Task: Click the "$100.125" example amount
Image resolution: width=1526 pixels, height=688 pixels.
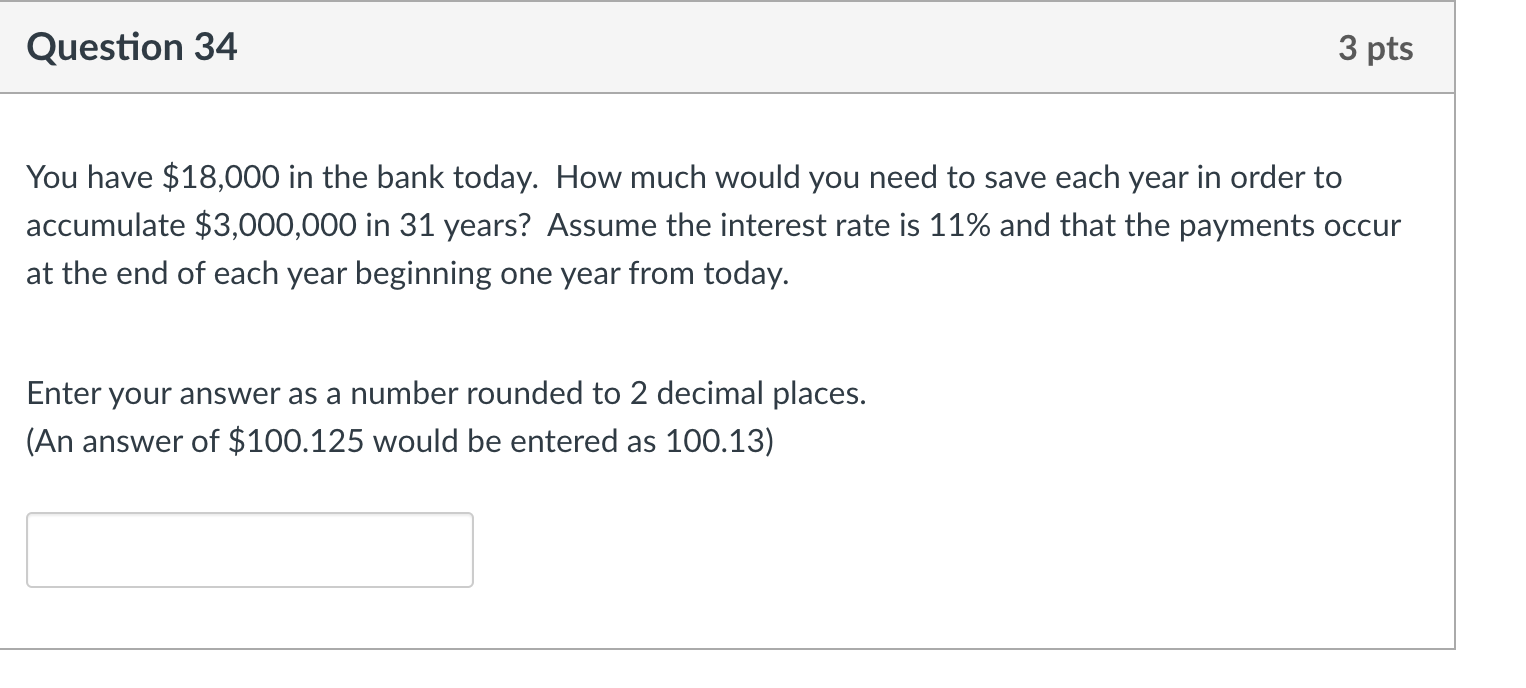Action: pyautogui.click(x=300, y=442)
